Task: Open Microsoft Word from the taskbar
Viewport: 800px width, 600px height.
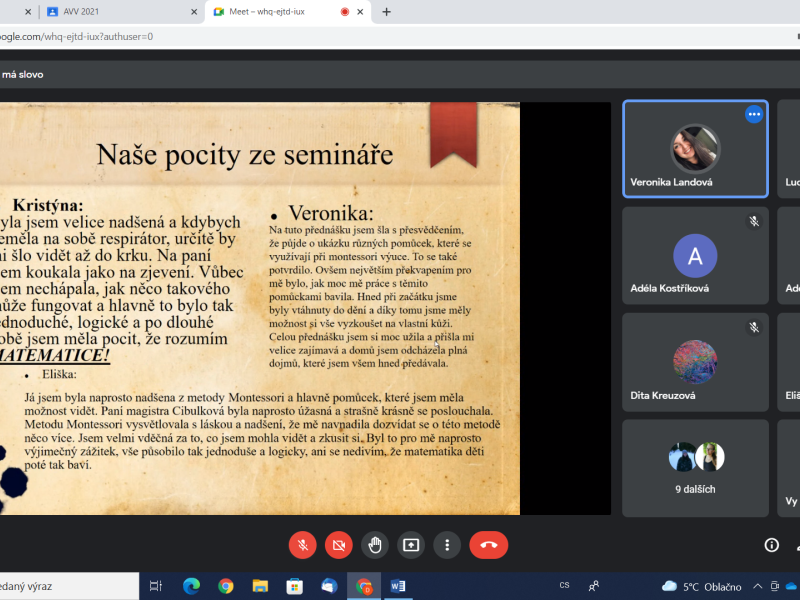Action: click(397, 586)
